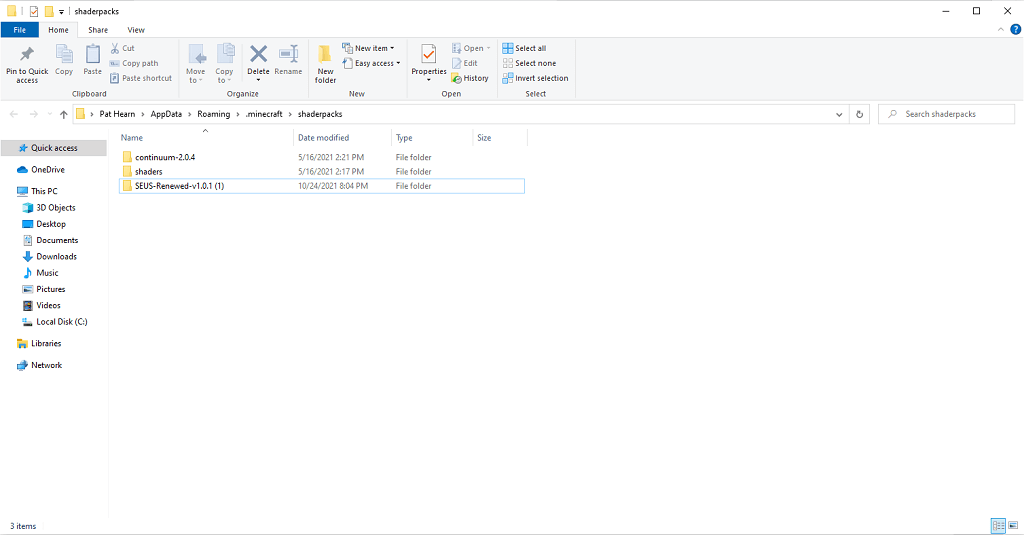Switch to the View ribbon tab

(136, 30)
